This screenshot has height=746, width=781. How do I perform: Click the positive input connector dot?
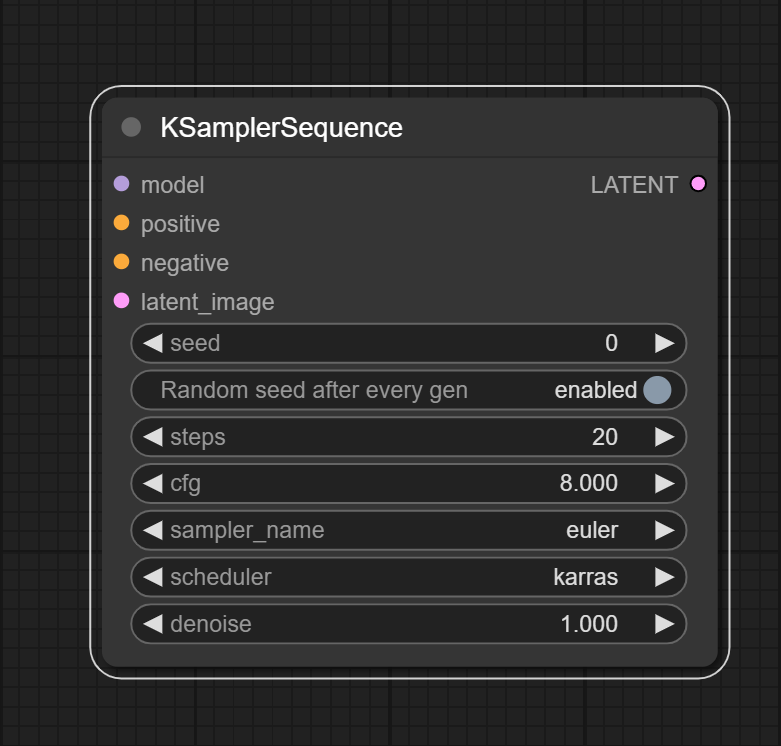pyautogui.click(x=122, y=223)
